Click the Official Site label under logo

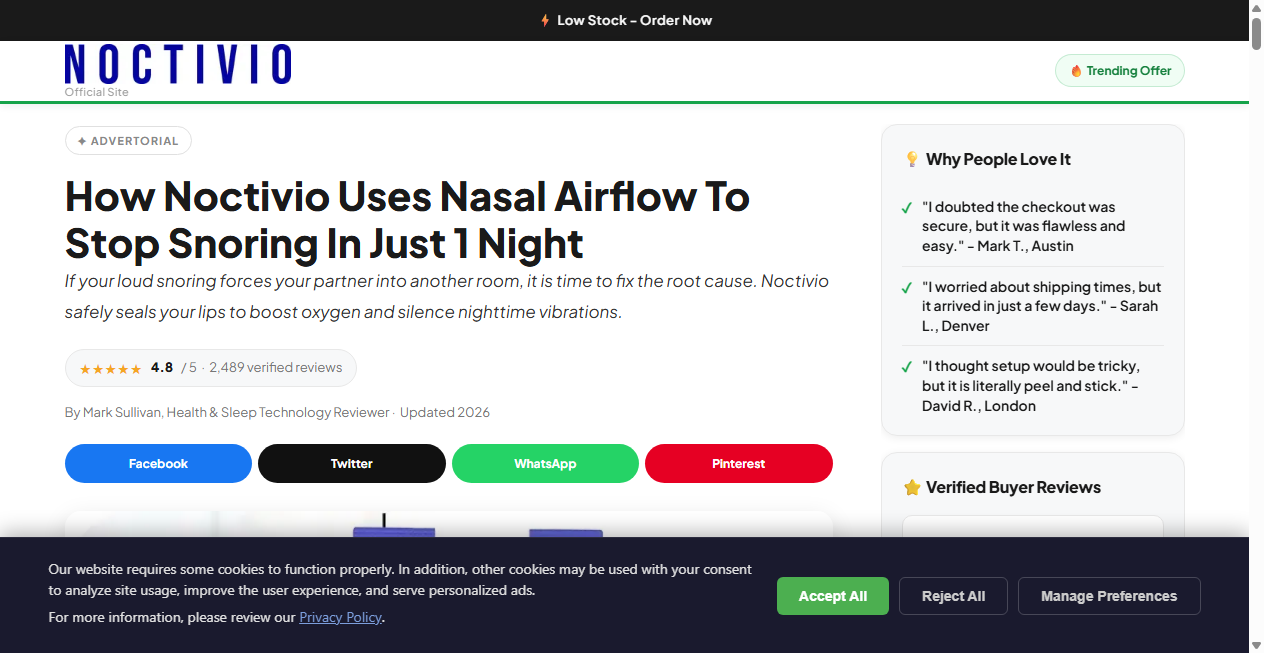97,92
